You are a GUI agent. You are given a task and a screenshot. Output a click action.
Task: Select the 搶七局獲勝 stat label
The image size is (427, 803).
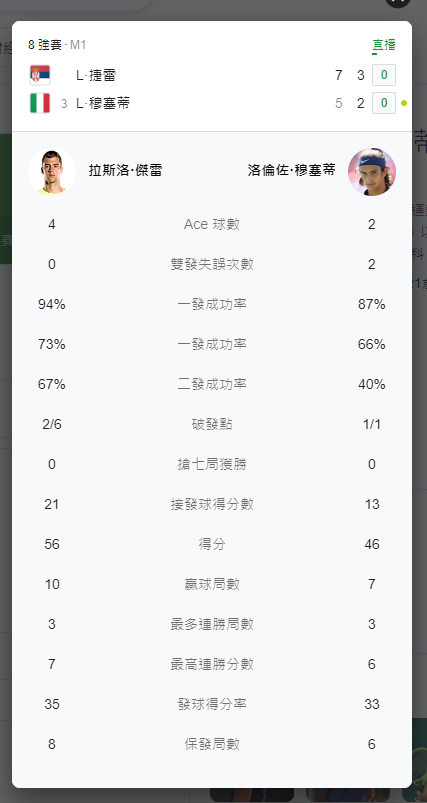point(212,464)
